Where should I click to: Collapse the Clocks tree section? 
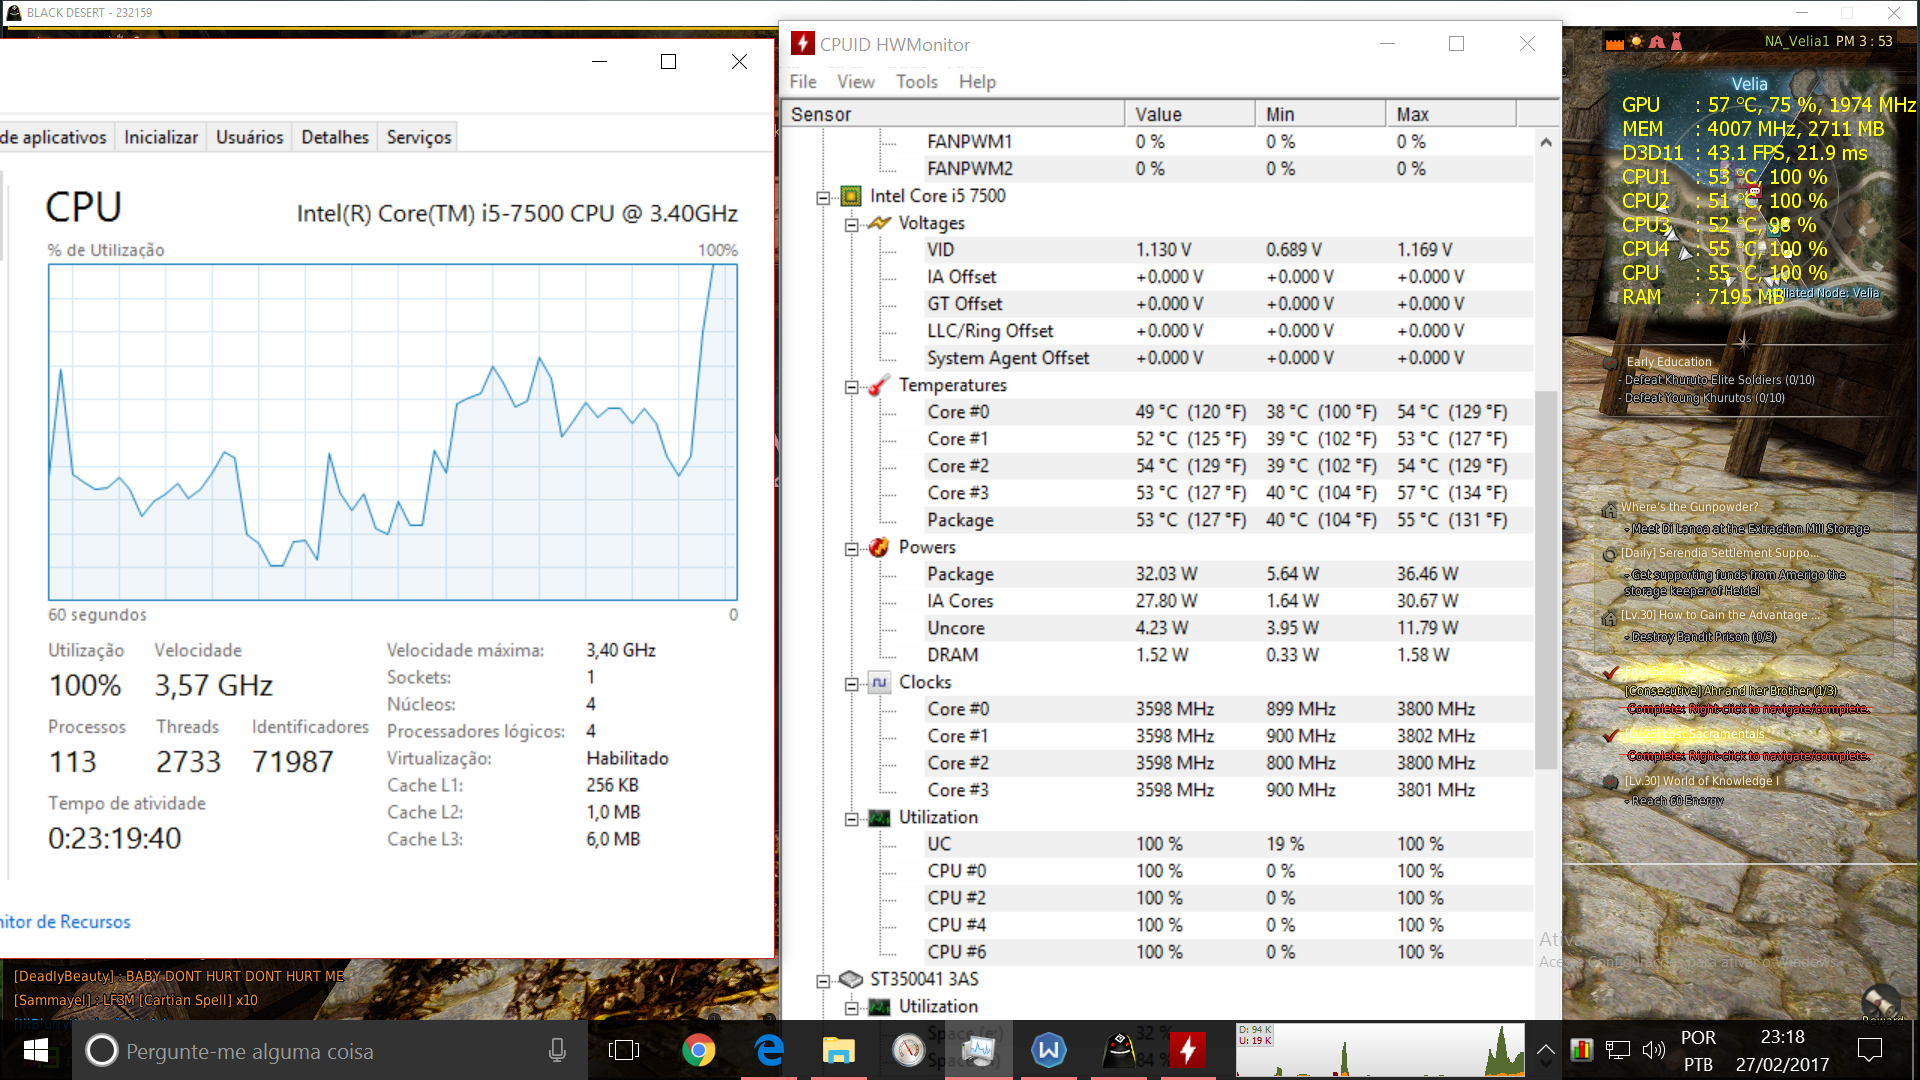coord(851,683)
